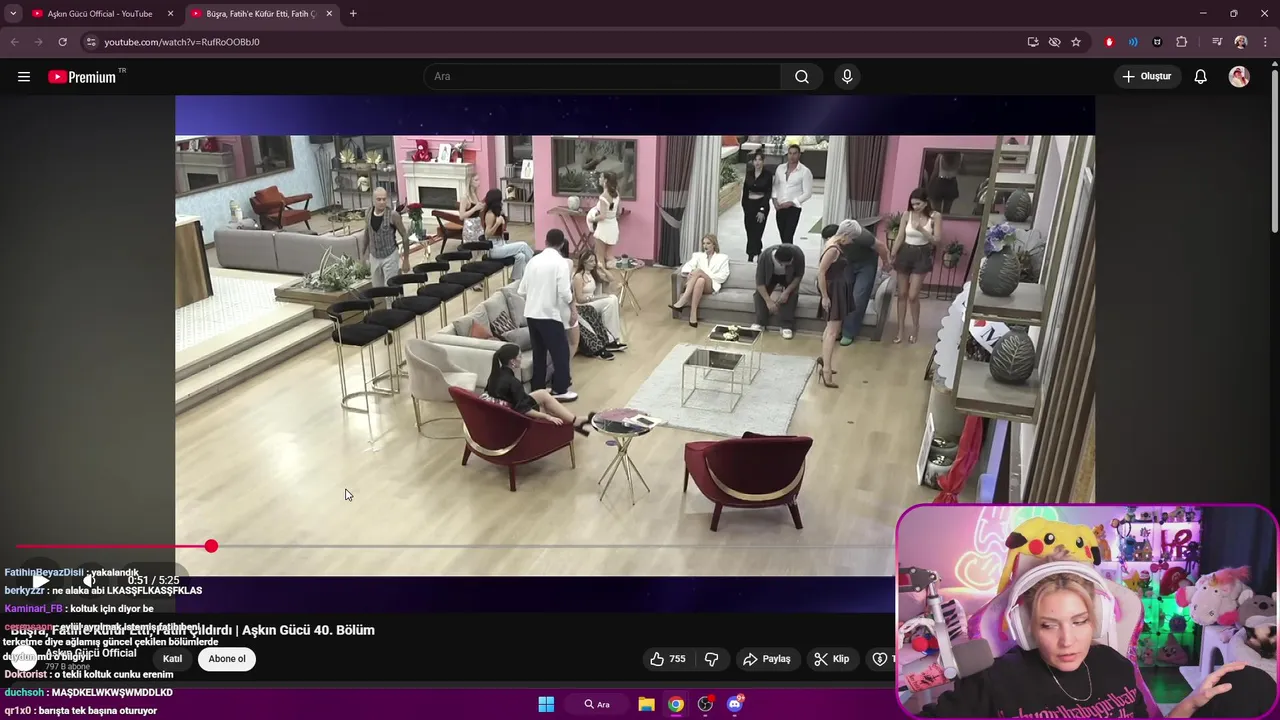Screen dimensions: 1280x720
Task: Dislike the video with thumbs down
Action: click(x=712, y=659)
